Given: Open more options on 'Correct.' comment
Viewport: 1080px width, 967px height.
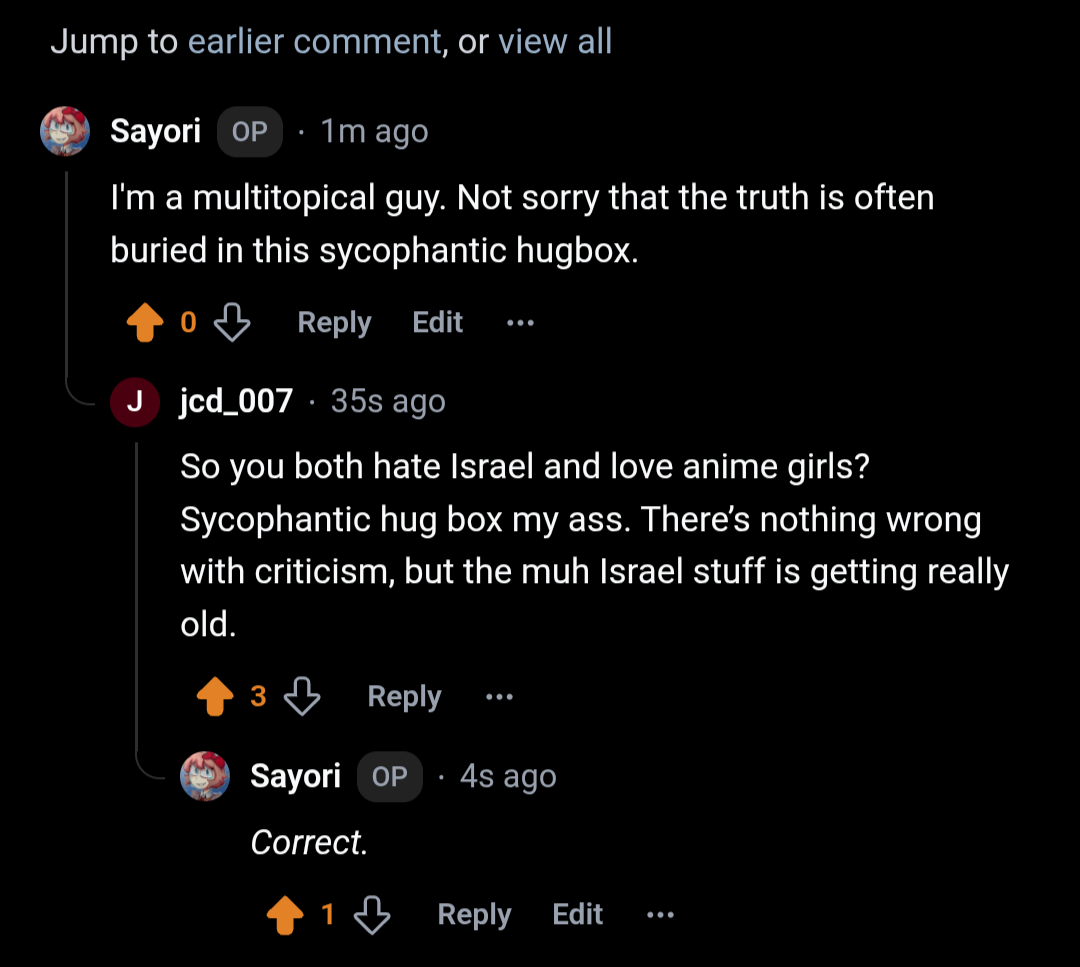Looking at the screenshot, I should click(660, 915).
